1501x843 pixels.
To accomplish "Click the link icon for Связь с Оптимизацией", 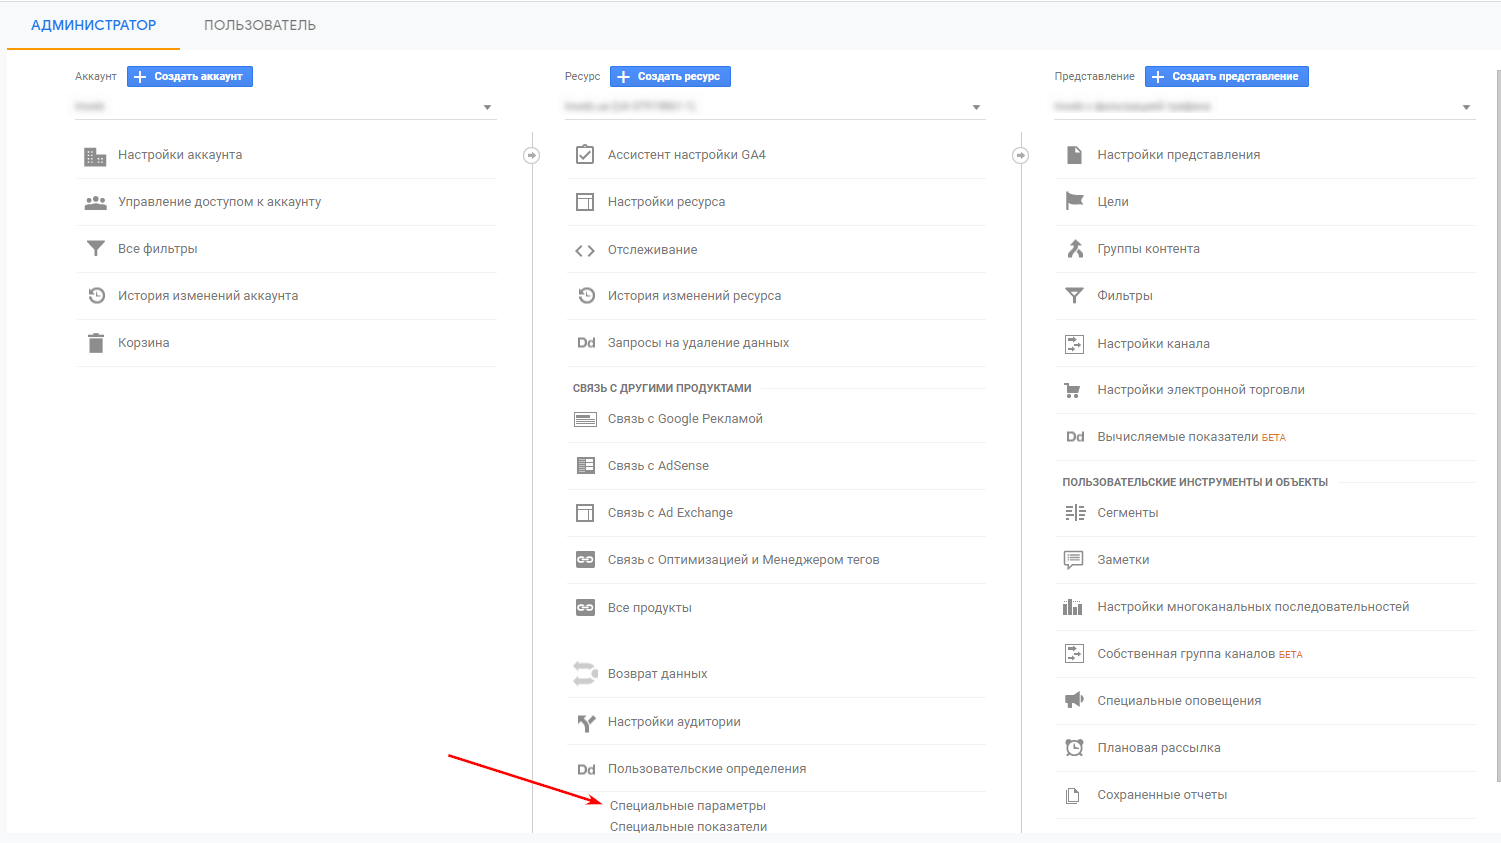I will [x=585, y=560].
